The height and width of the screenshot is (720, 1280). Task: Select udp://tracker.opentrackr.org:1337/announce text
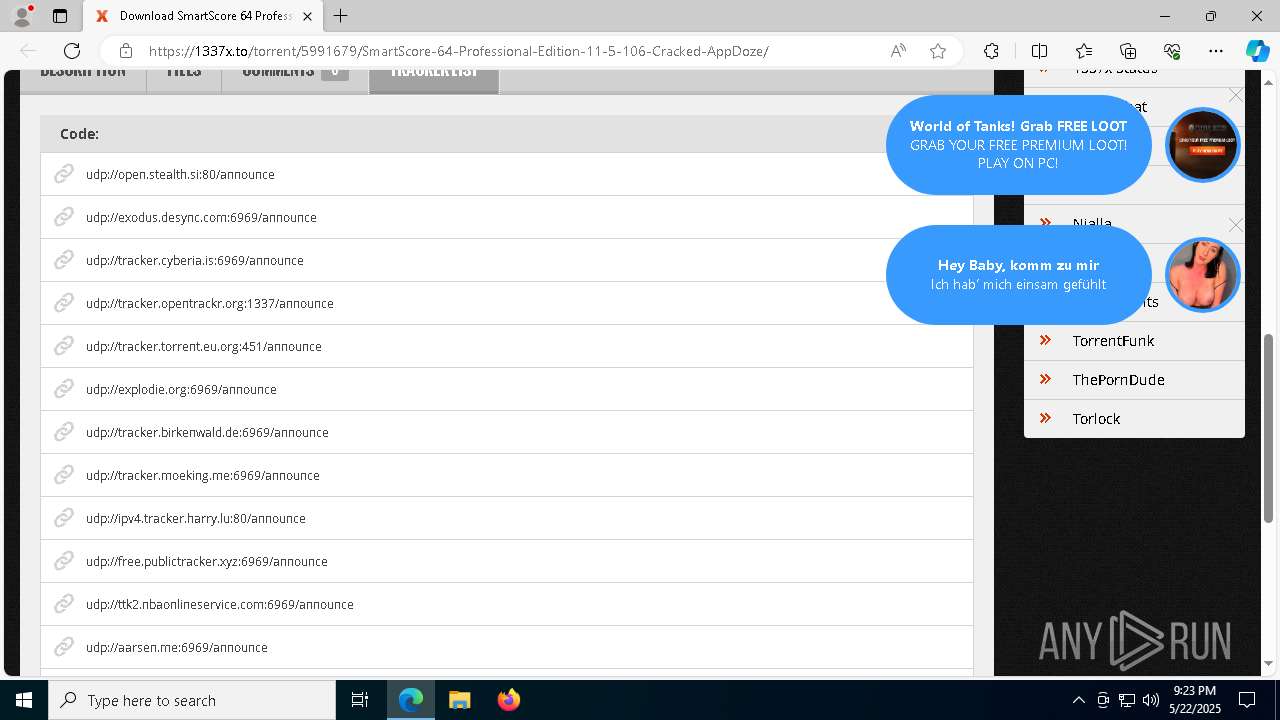[210, 303]
